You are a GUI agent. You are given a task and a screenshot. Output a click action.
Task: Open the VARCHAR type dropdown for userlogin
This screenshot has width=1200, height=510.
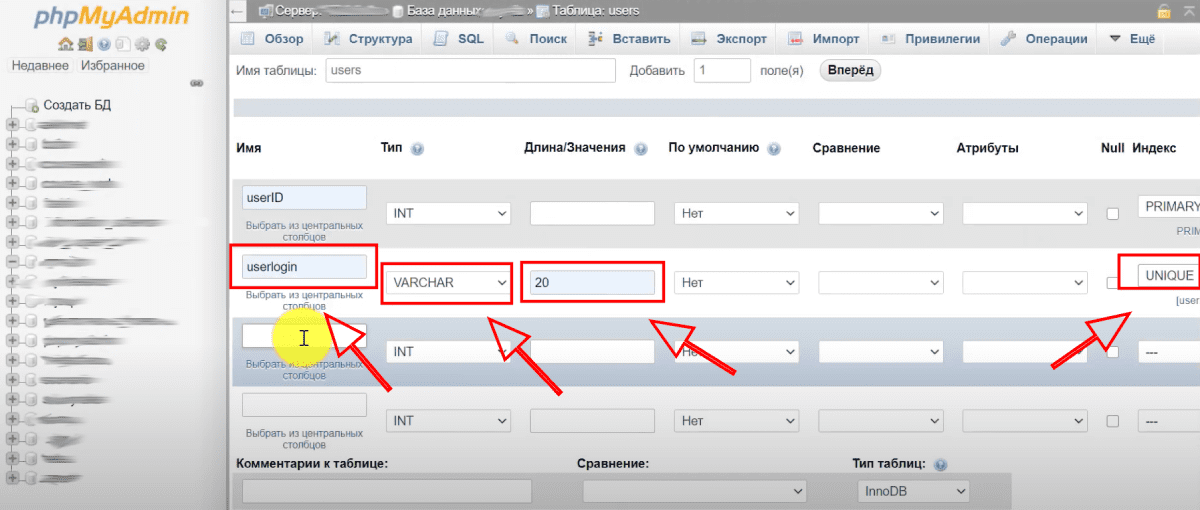(x=448, y=283)
